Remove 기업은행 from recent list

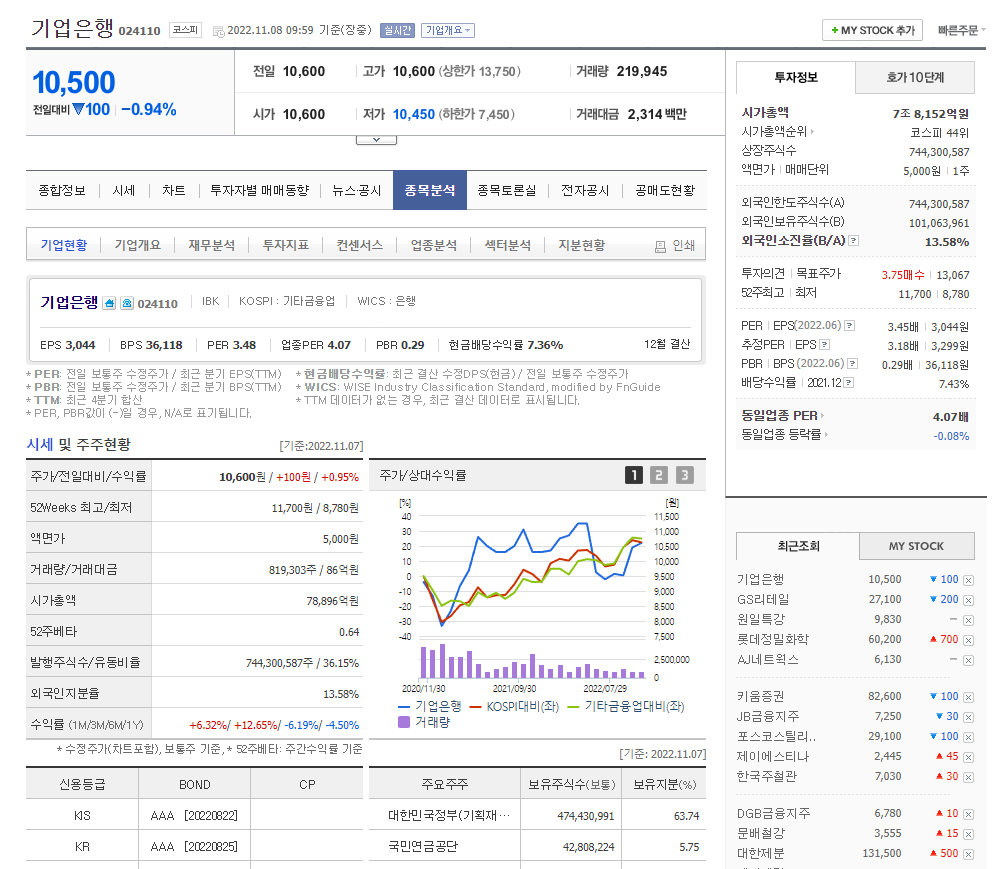(968, 581)
